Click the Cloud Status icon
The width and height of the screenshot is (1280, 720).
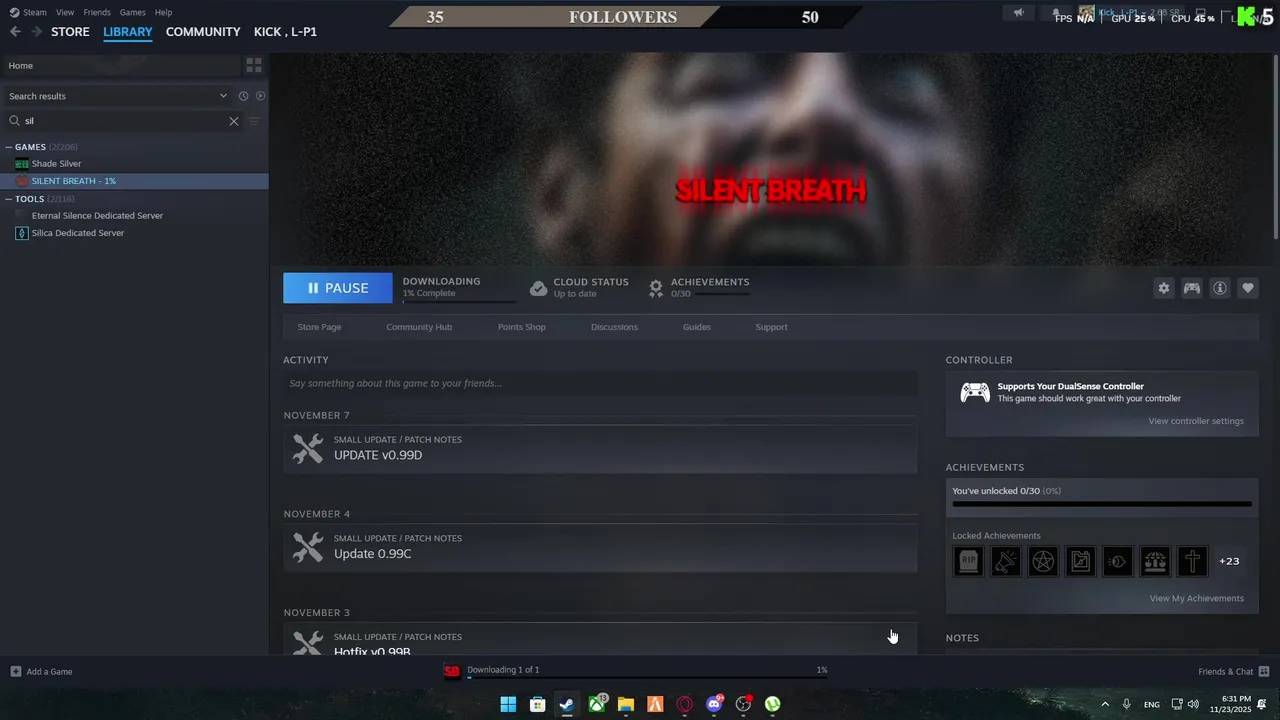(x=538, y=288)
